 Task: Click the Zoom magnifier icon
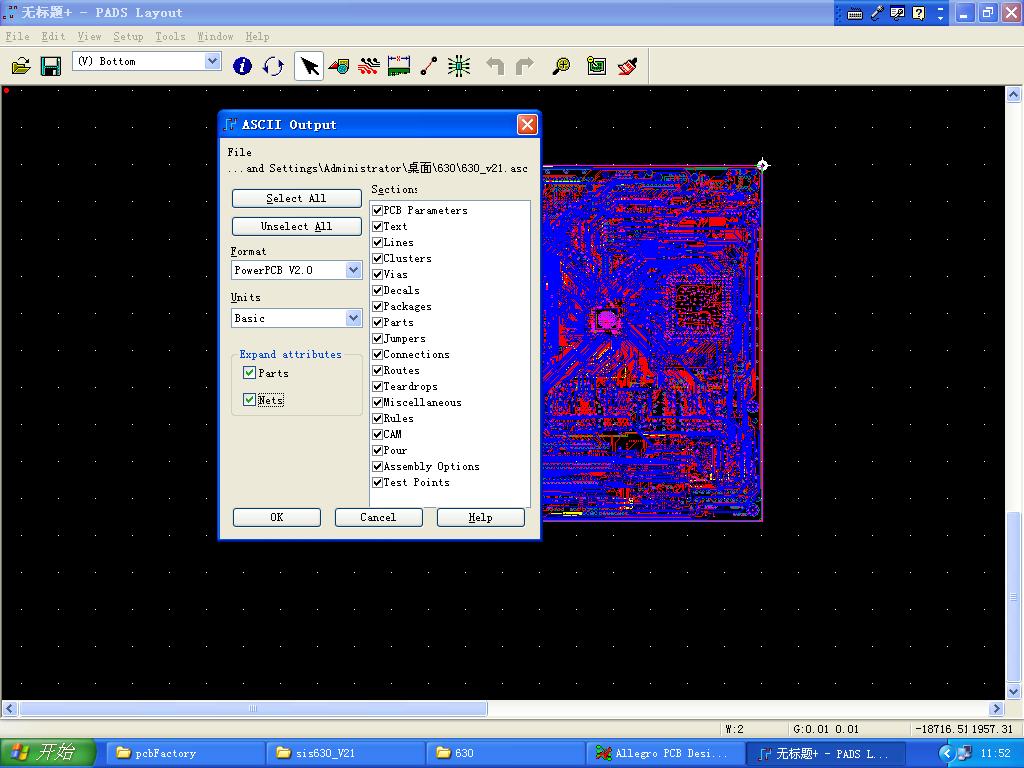pos(562,66)
